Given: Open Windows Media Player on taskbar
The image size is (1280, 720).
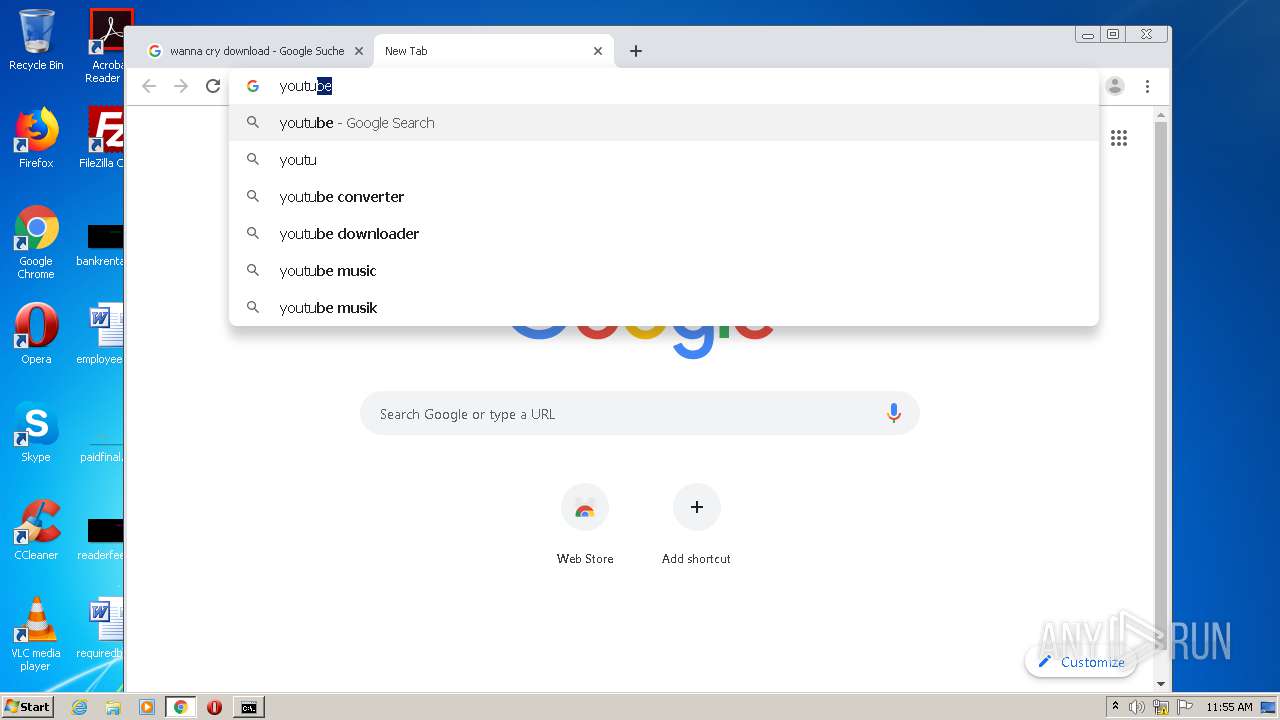Looking at the screenshot, I should pyautogui.click(x=147, y=707).
